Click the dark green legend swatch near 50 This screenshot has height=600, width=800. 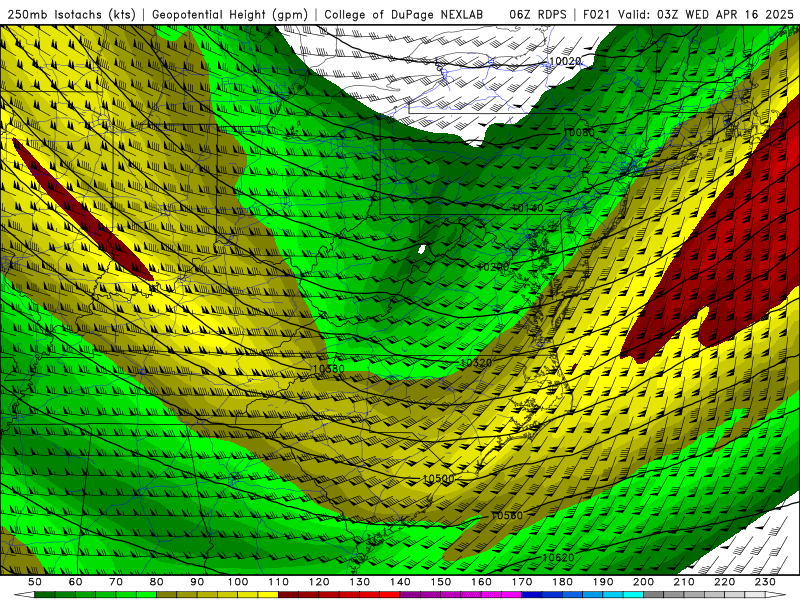point(45,595)
